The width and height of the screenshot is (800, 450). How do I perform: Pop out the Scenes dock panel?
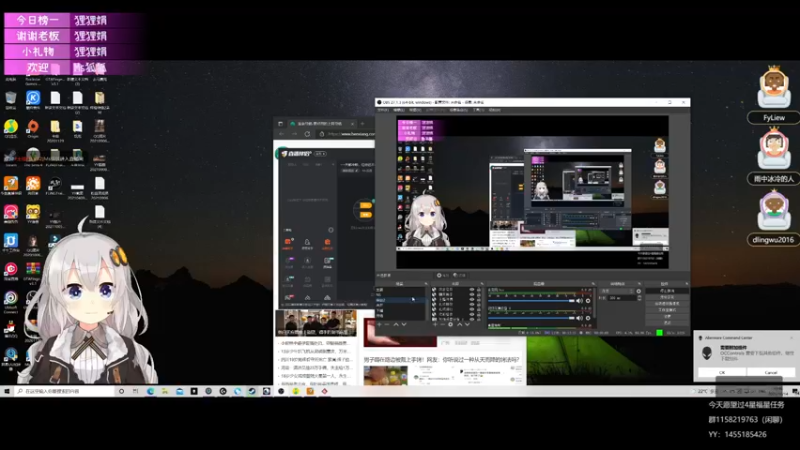click(426, 284)
